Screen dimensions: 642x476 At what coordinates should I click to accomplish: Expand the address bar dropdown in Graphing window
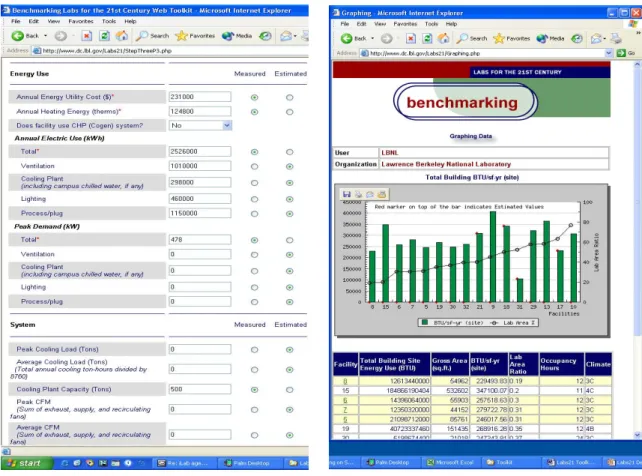click(608, 53)
